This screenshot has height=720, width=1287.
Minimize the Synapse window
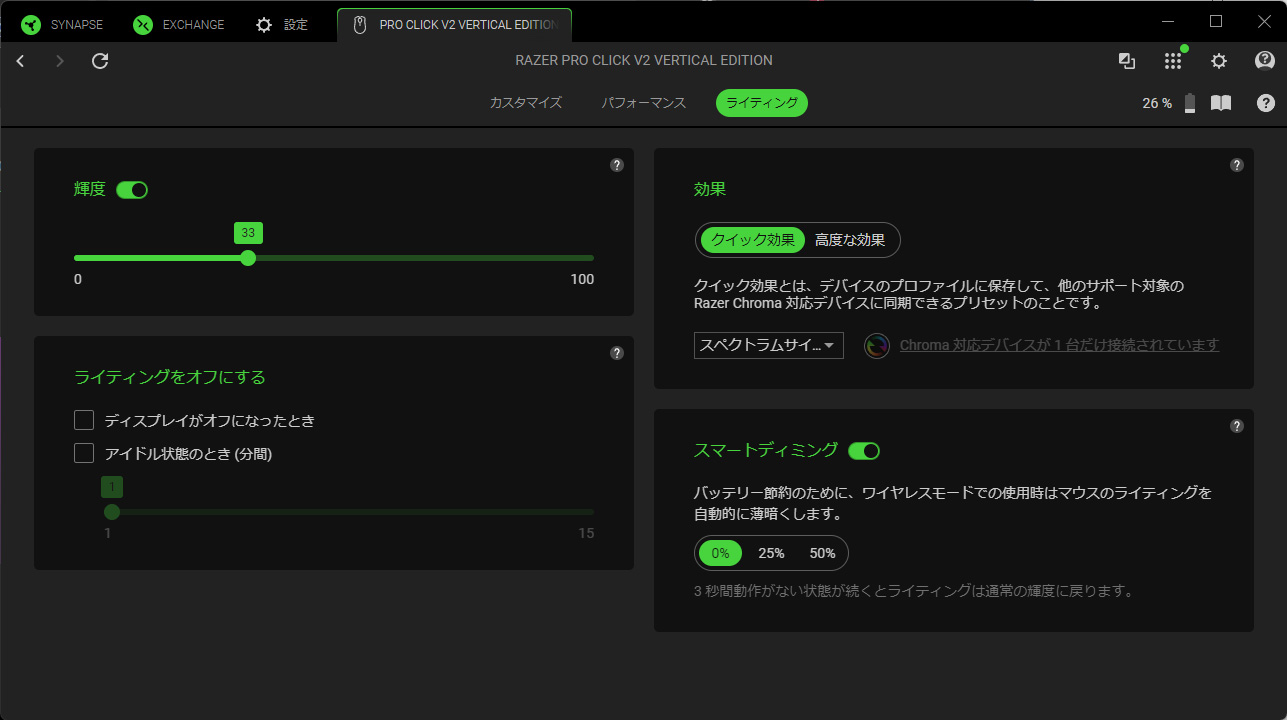(x=1169, y=21)
